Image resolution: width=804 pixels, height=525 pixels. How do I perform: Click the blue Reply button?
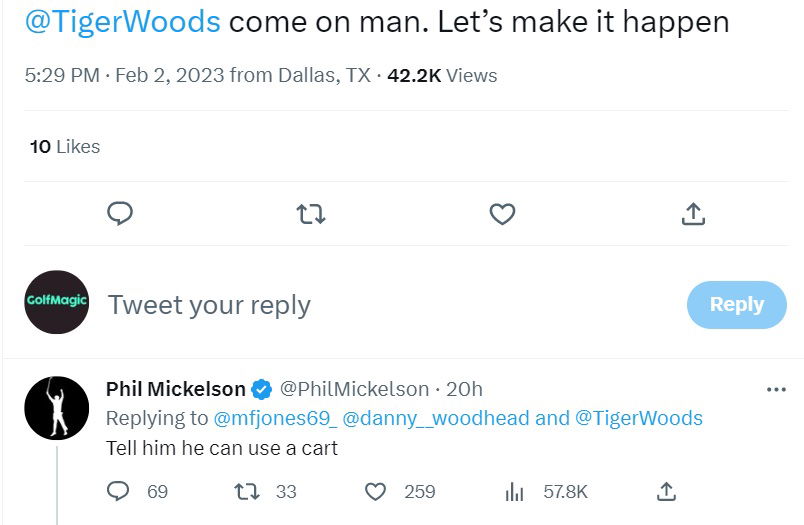click(x=736, y=305)
